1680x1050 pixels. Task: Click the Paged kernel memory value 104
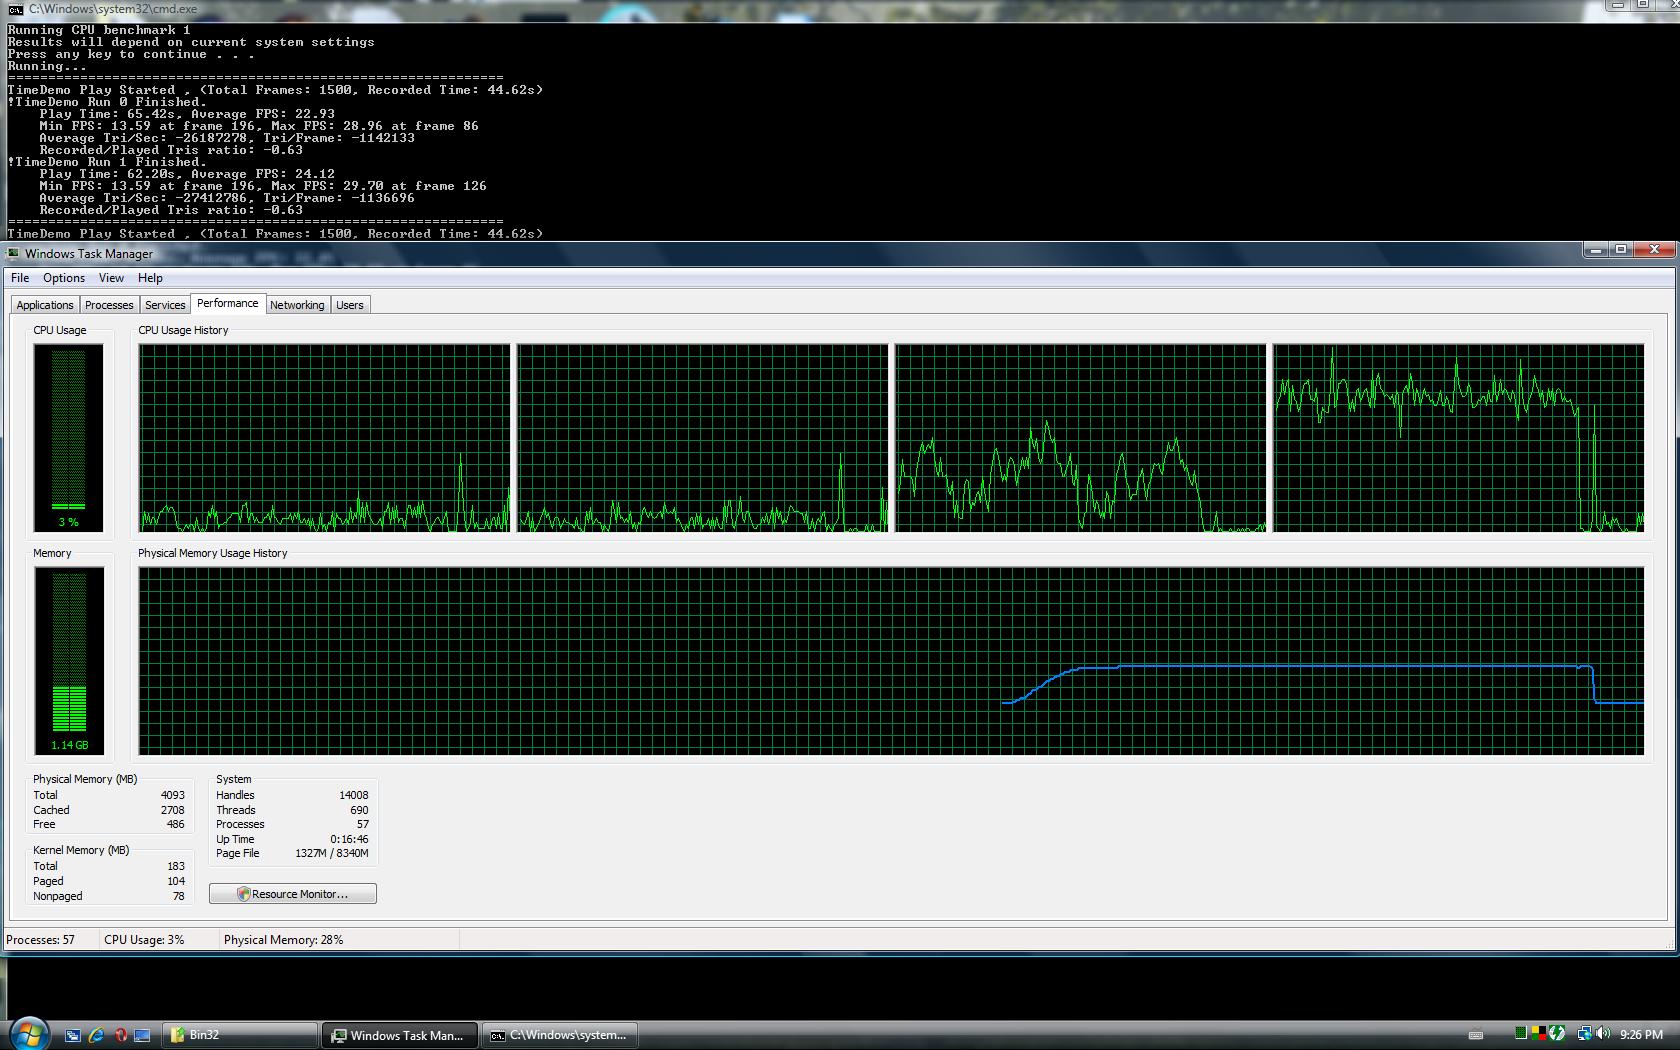176,881
